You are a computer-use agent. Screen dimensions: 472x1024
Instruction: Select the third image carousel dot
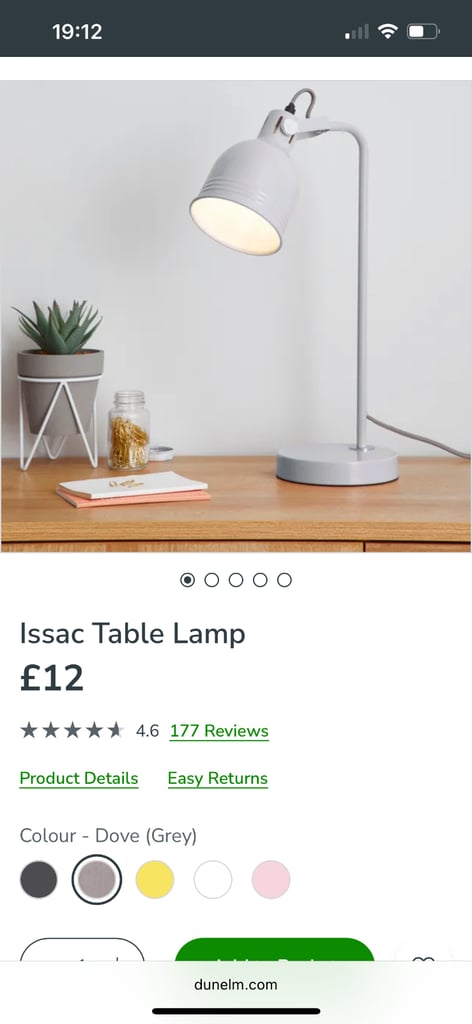[236, 580]
